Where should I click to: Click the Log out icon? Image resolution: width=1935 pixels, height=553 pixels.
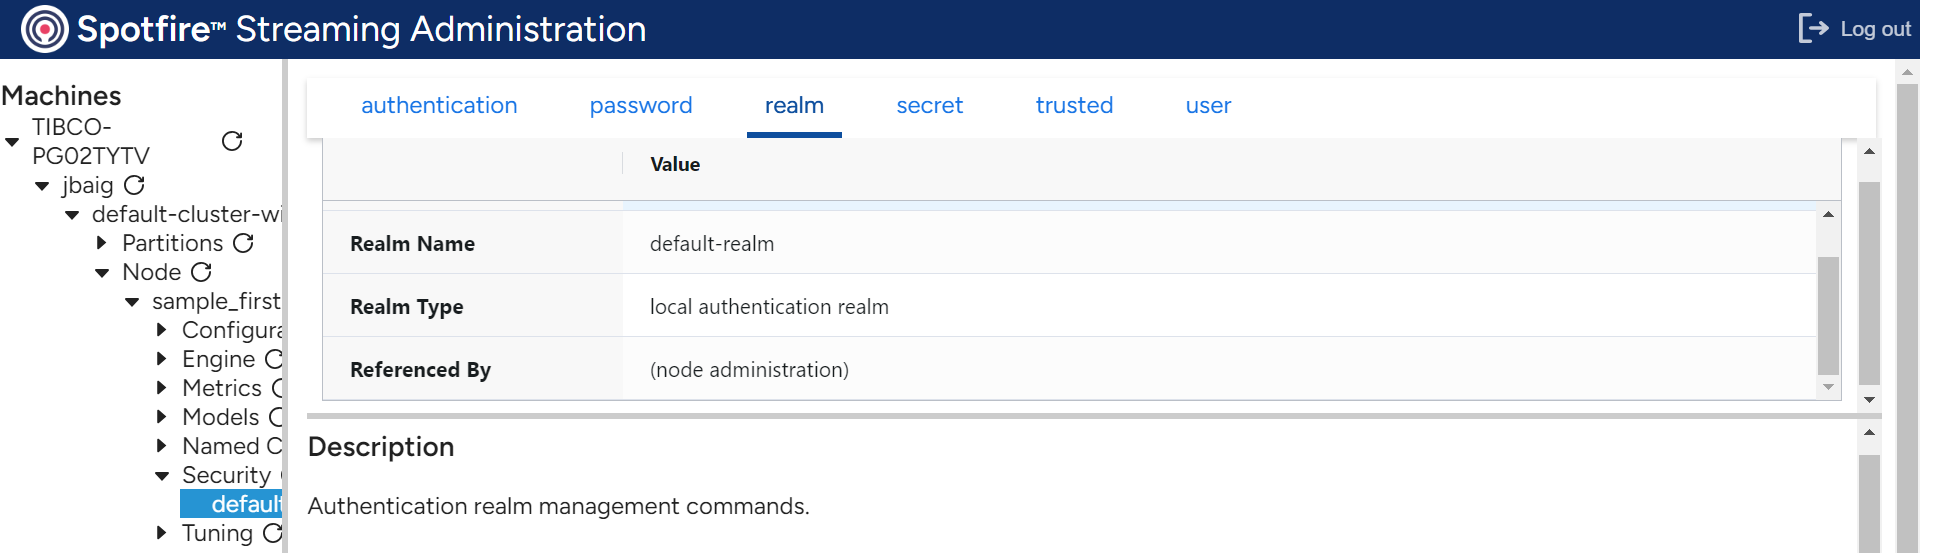click(x=1813, y=28)
